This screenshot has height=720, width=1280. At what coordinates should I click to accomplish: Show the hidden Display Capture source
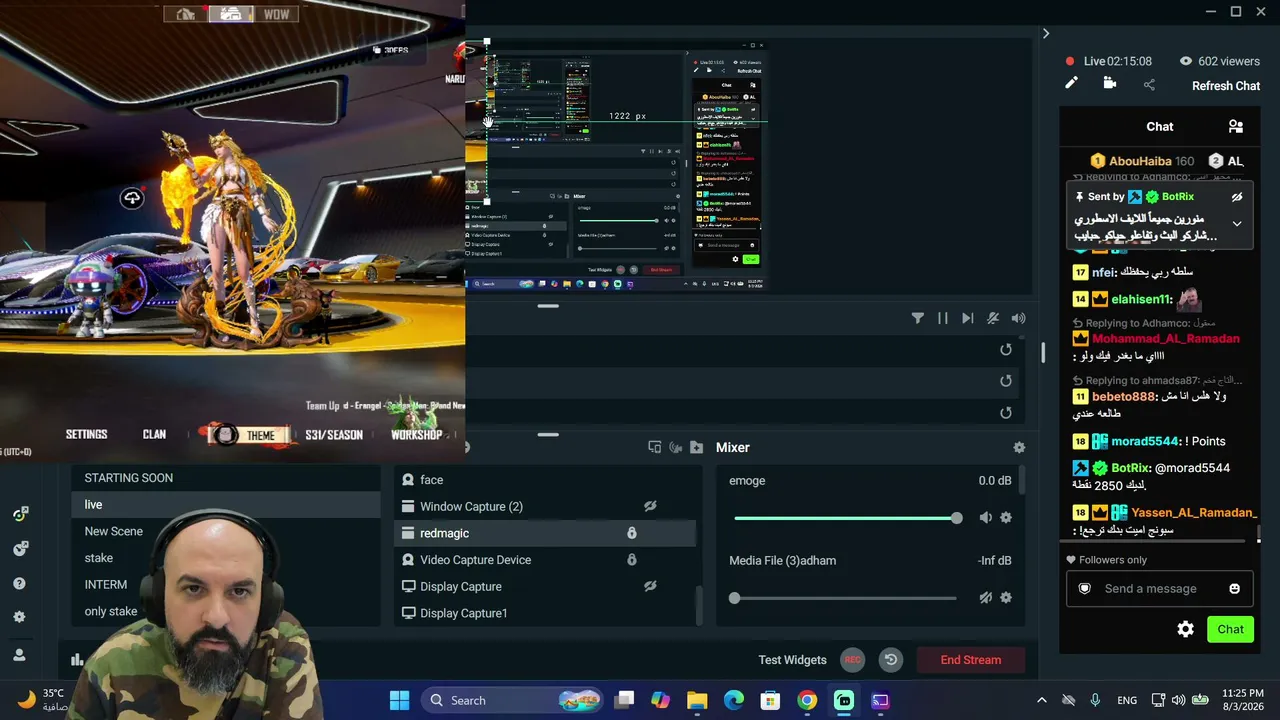[650, 586]
